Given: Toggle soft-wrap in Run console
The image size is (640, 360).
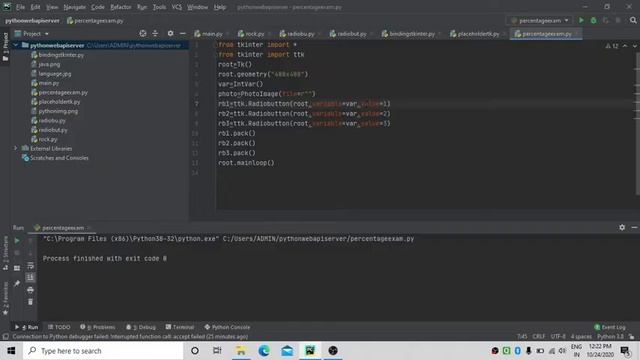Looking at the screenshot, I should pyautogui.click(x=30, y=266).
